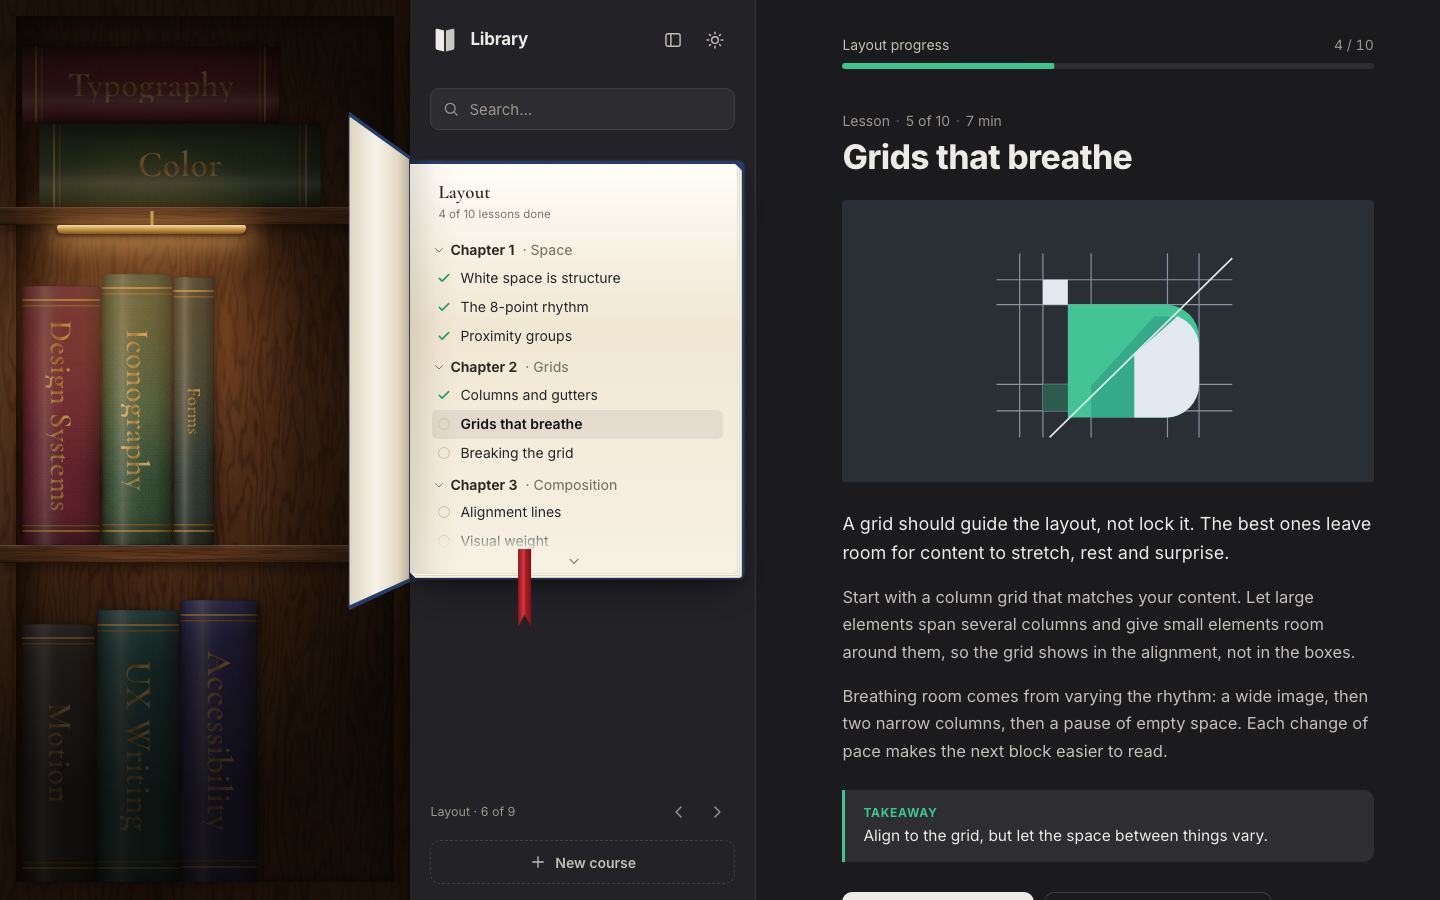Image resolution: width=1440 pixels, height=900 pixels.
Task: Pick the Design Systems book spine
Action: pyautogui.click(x=61, y=415)
